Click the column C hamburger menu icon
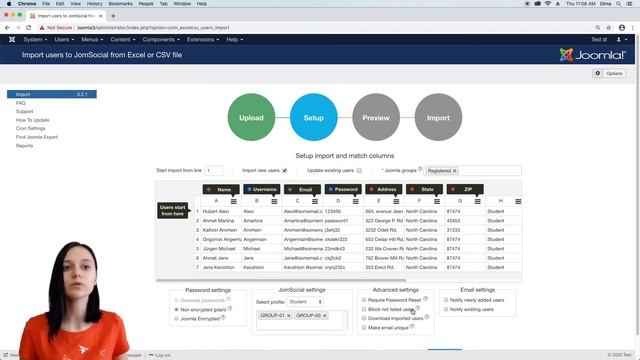Screen dimensions: 640x360 (x=315, y=201)
